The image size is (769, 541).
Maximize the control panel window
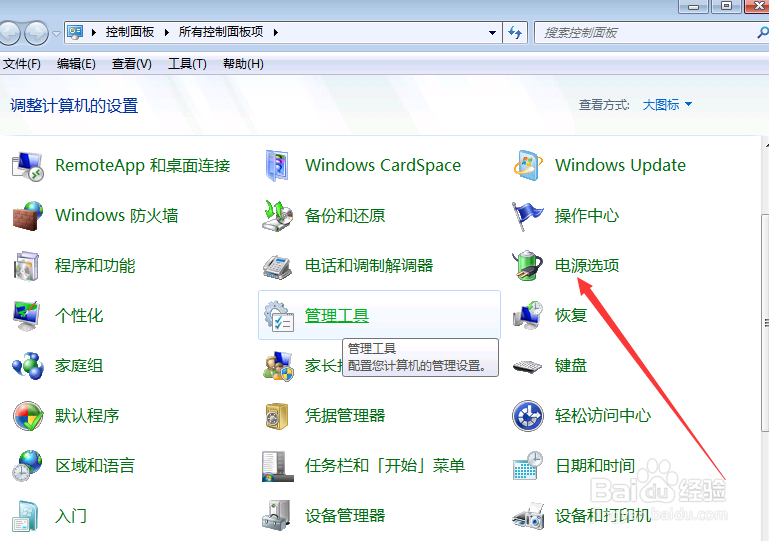(x=727, y=6)
